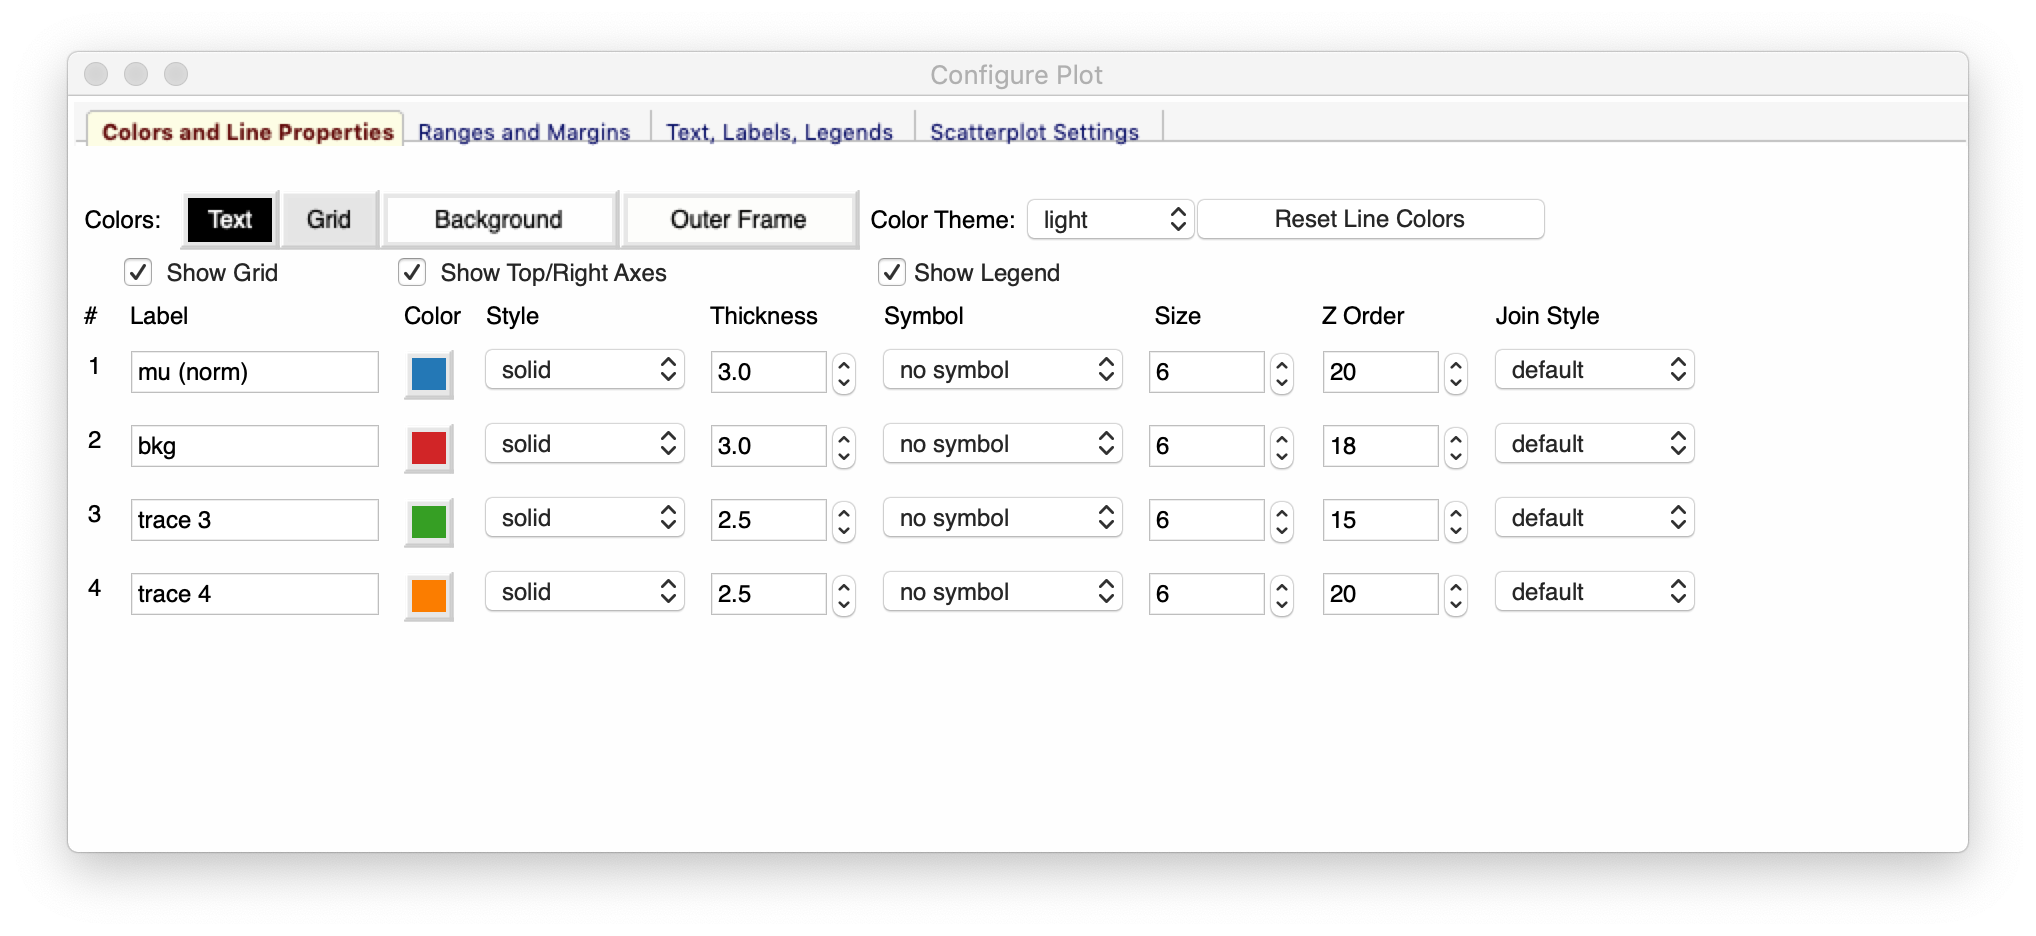The image size is (2036, 936).
Task: Increase thickness of trace 1 with up arrow
Action: coord(844,363)
